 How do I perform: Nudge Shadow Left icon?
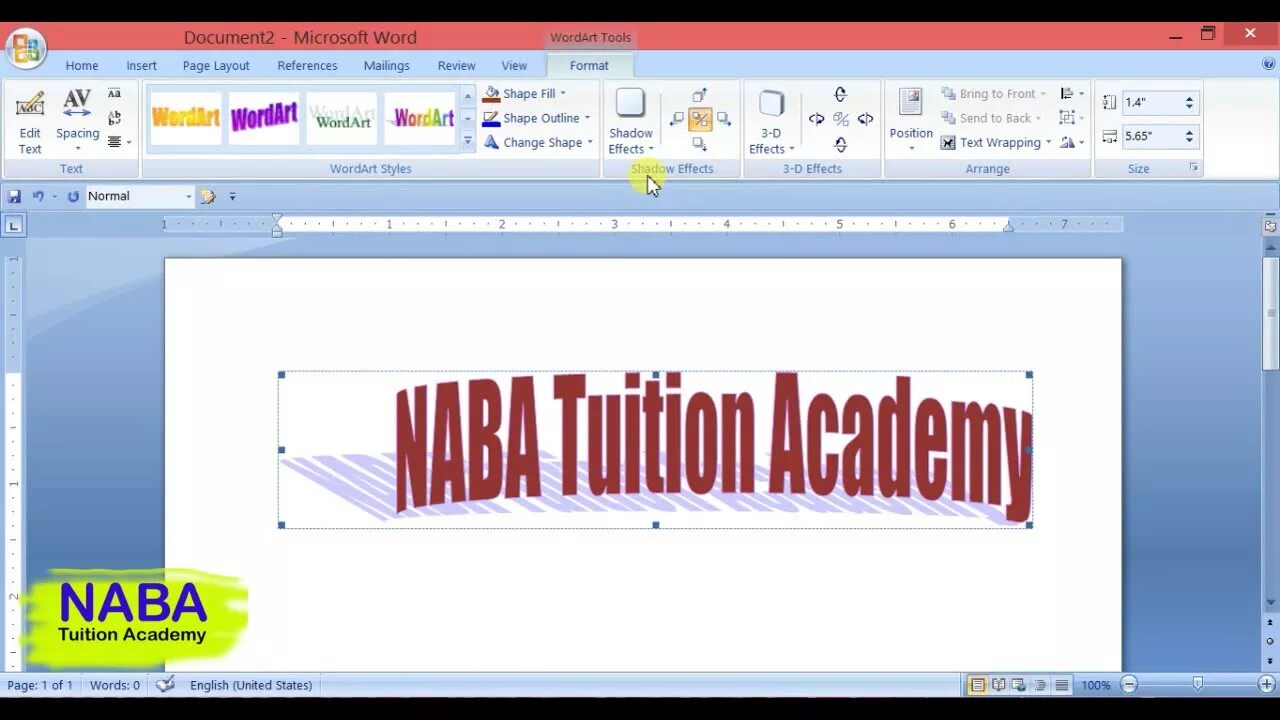point(676,119)
